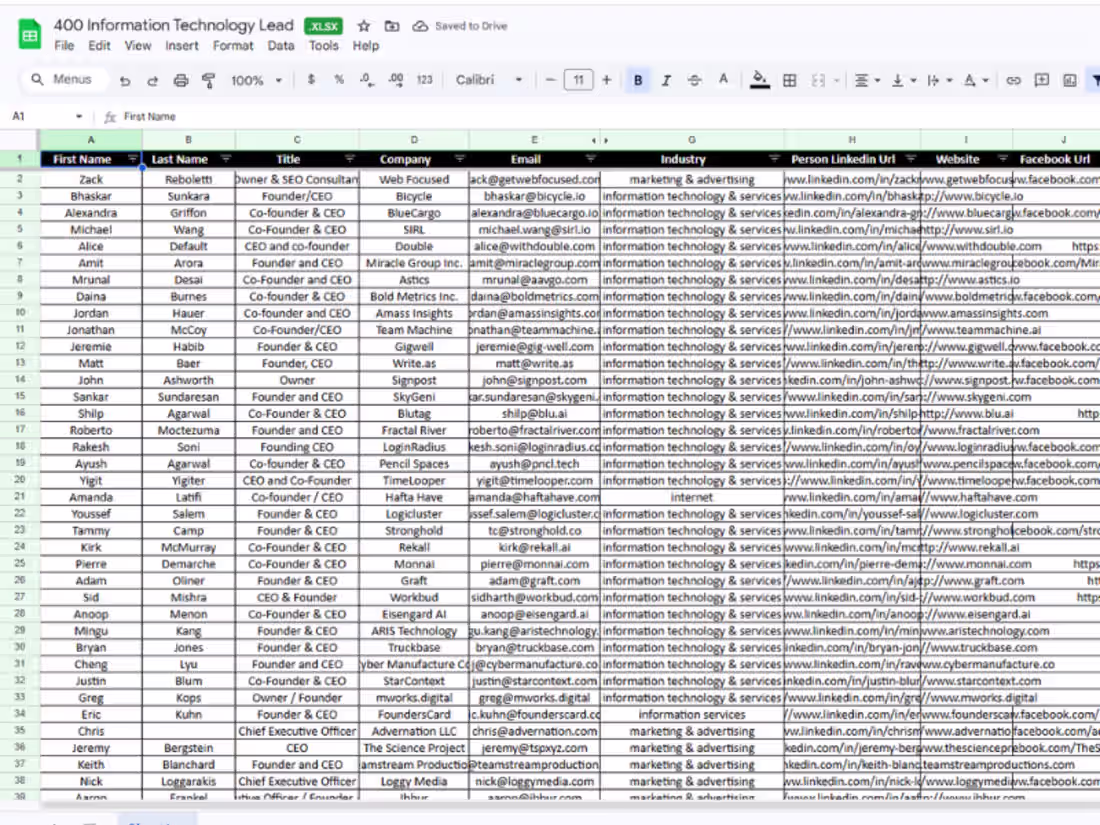Toggle strikethrough formatting
This screenshot has width=1100, height=825.
[x=695, y=80]
